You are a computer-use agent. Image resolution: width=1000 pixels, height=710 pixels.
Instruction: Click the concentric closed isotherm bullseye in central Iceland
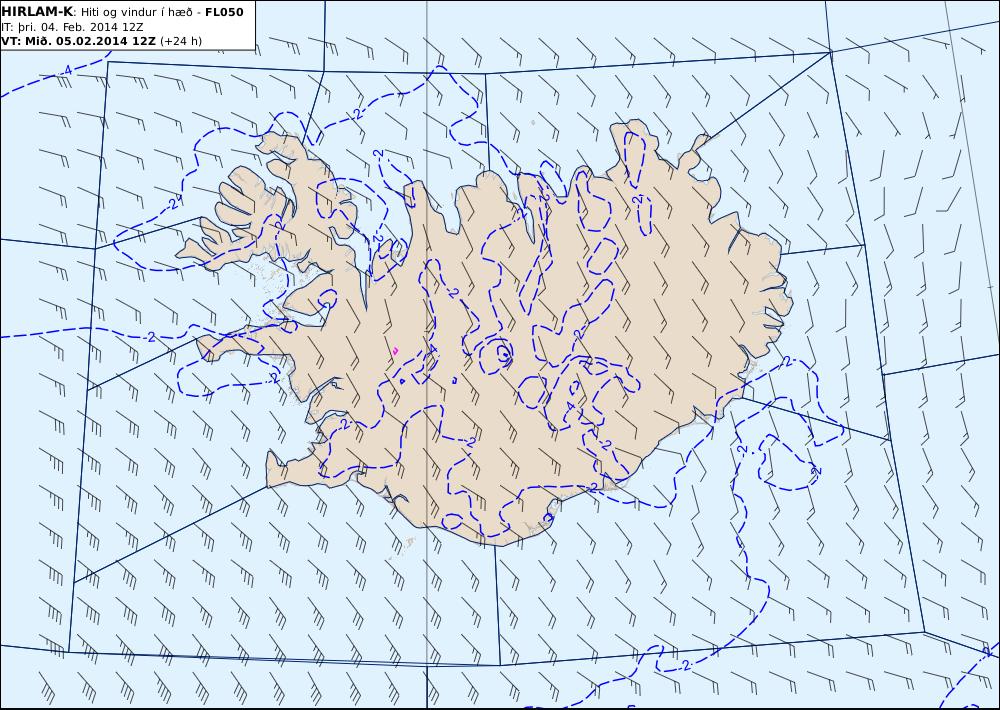(496, 355)
